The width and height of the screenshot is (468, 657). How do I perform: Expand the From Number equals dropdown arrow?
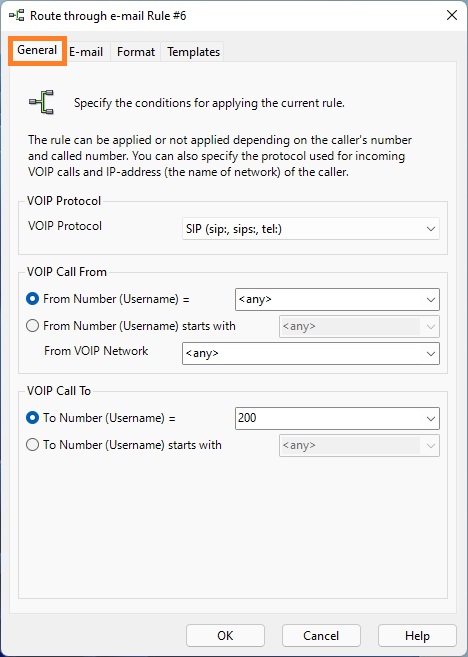[431, 300]
